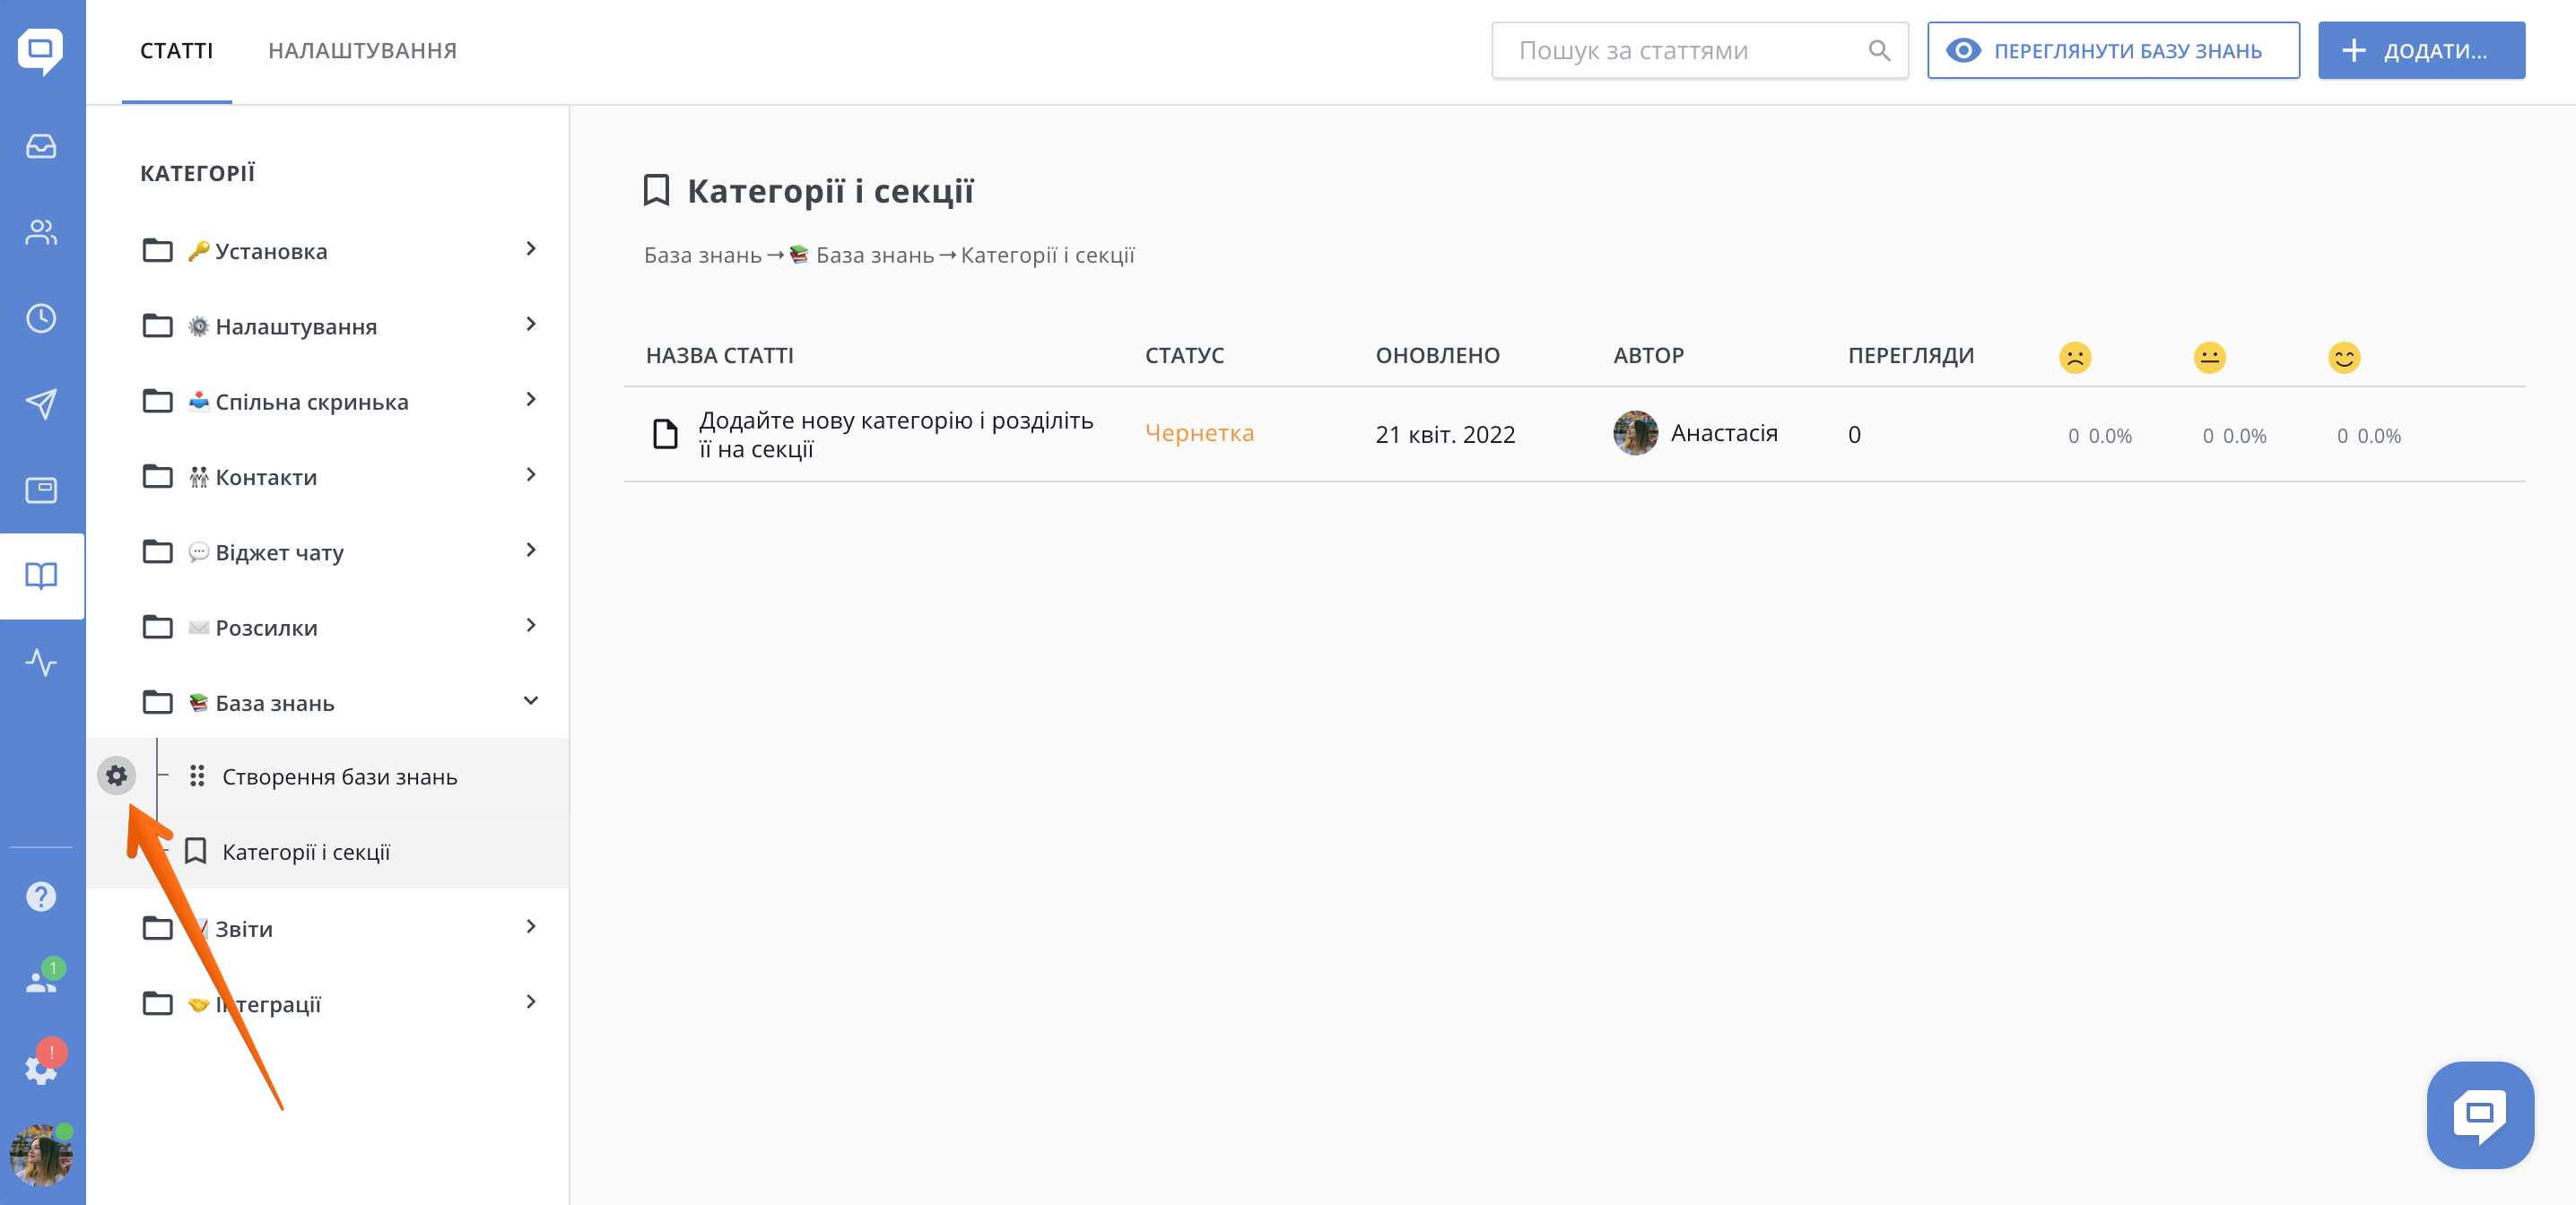Expand the Звіти category arrow
2576x1205 pixels.
pyautogui.click(x=531, y=927)
